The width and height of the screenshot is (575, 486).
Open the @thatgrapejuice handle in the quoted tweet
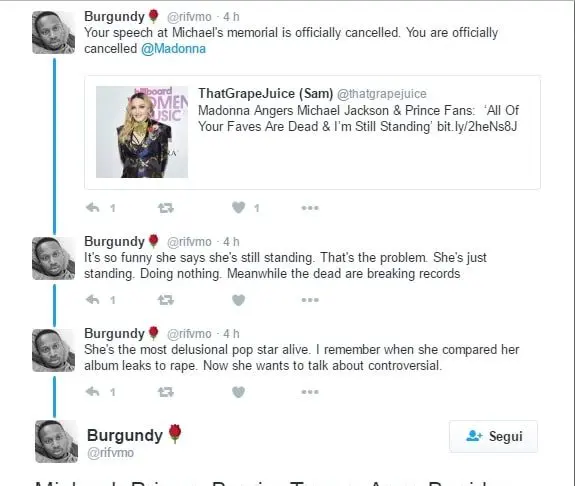(x=382, y=94)
